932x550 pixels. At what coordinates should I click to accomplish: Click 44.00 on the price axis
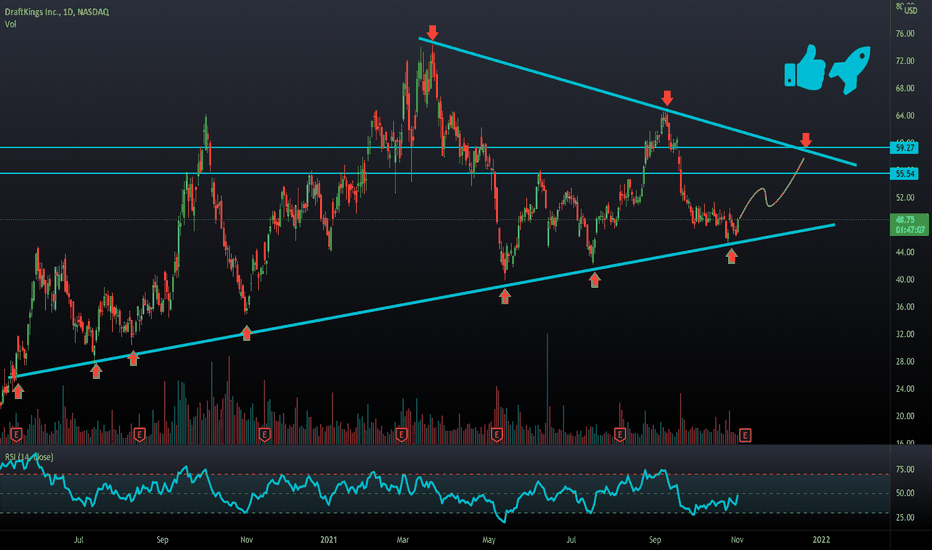905,253
